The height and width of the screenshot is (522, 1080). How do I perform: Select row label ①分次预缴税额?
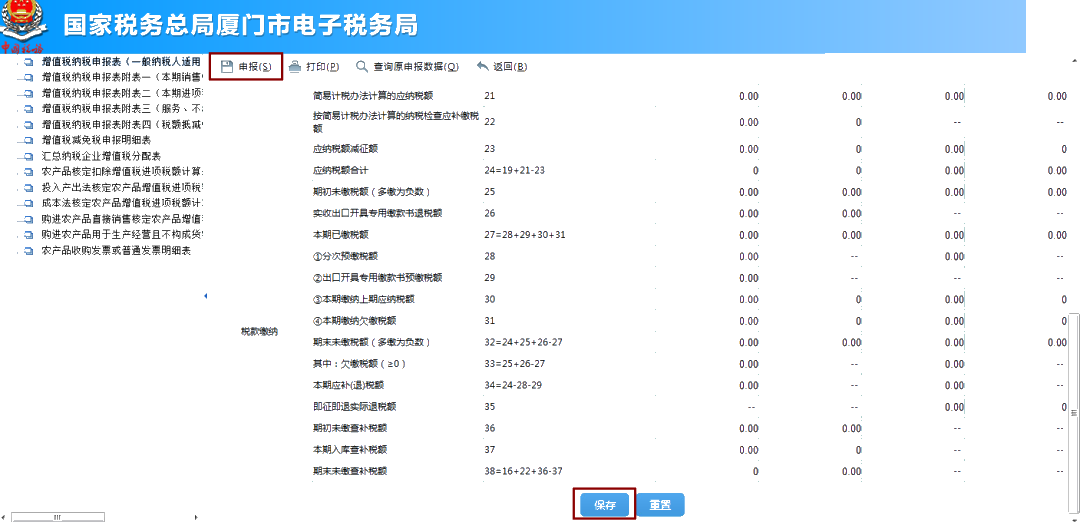(x=345, y=256)
